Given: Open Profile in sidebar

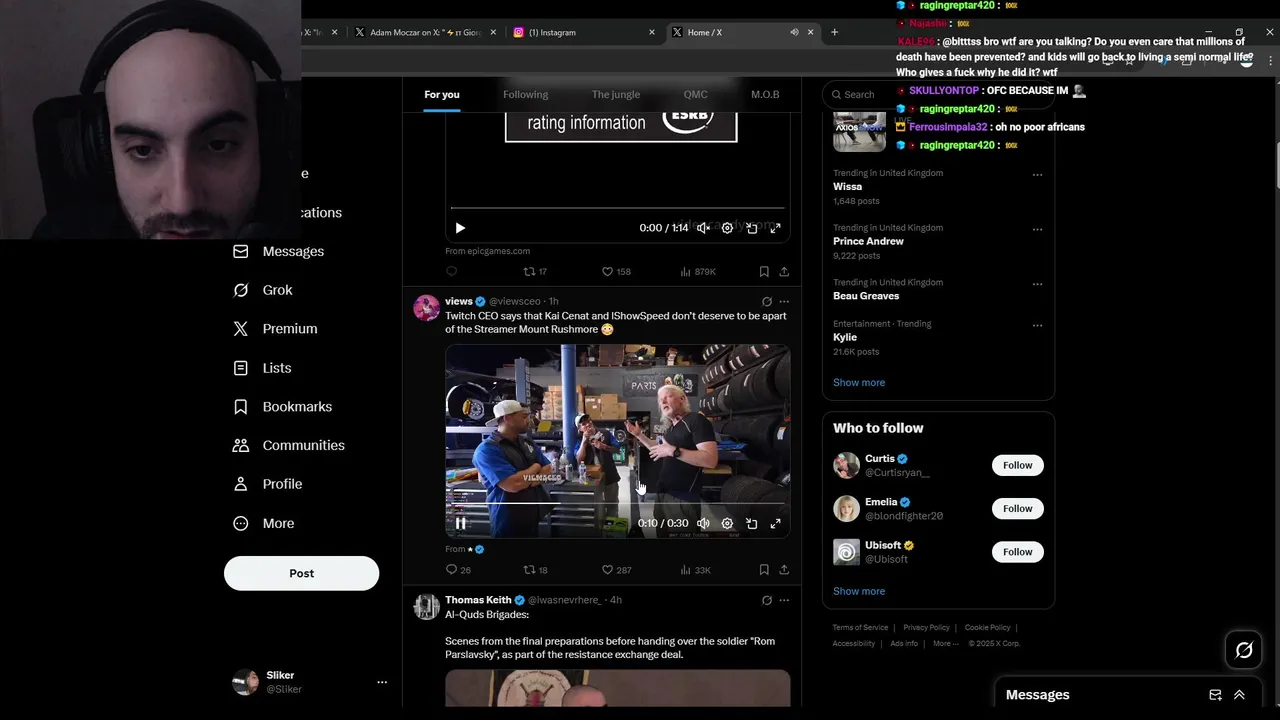Looking at the screenshot, I should 267,484.
